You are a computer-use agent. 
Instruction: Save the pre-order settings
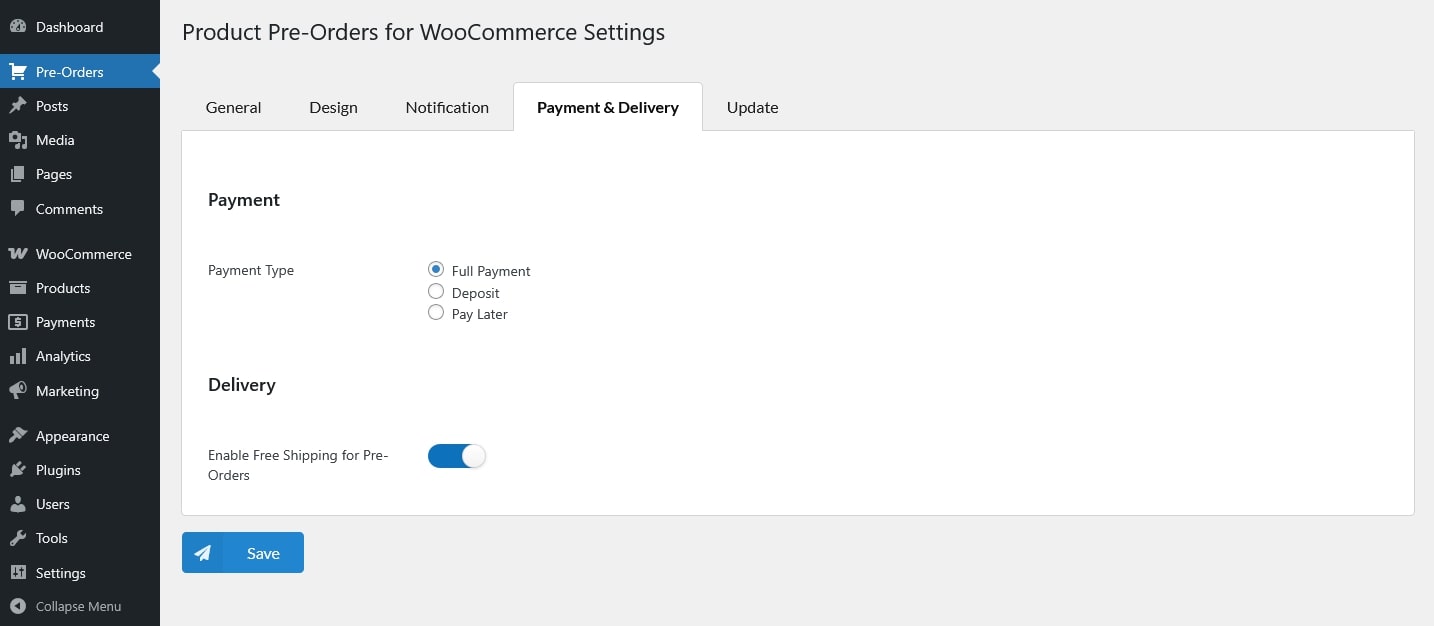point(243,553)
